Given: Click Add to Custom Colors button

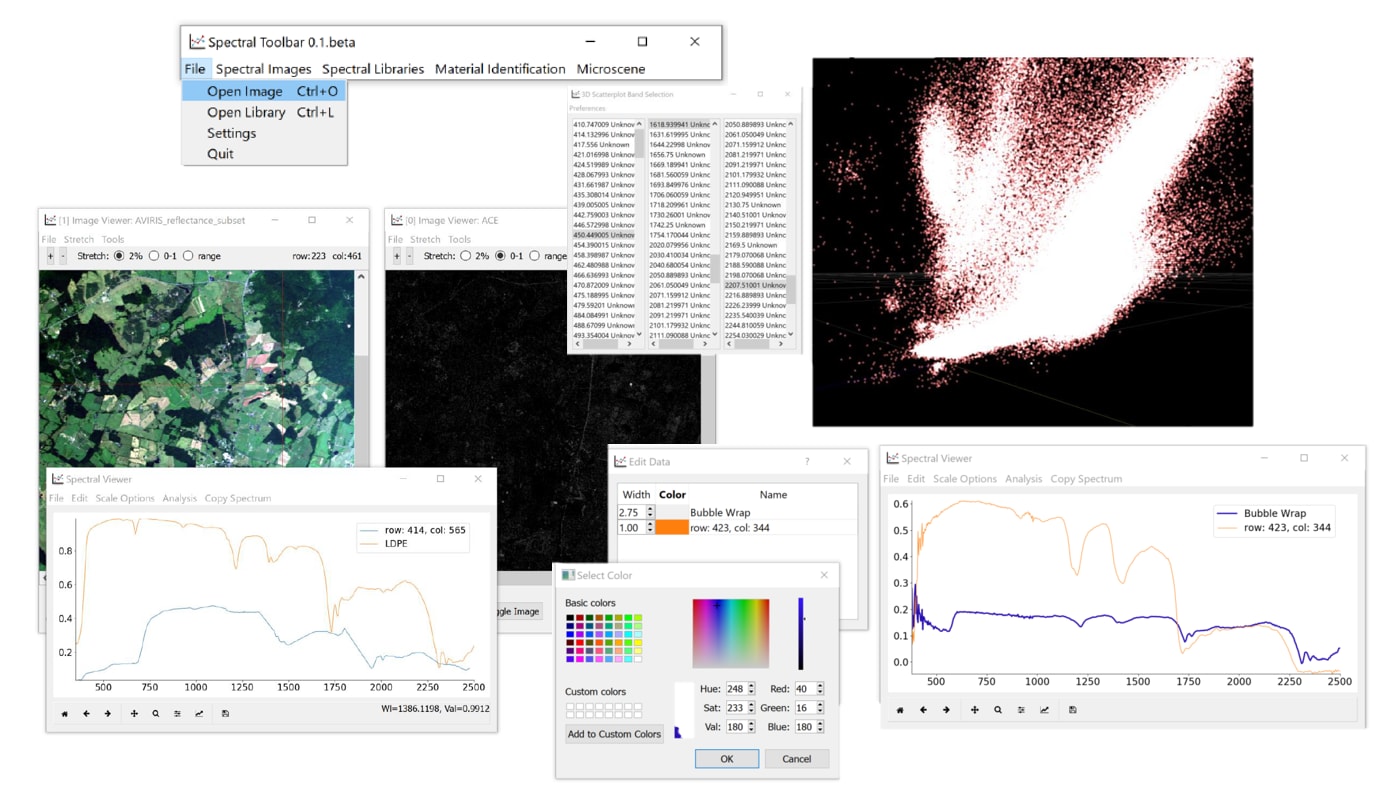Looking at the screenshot, I should [614, 734].
